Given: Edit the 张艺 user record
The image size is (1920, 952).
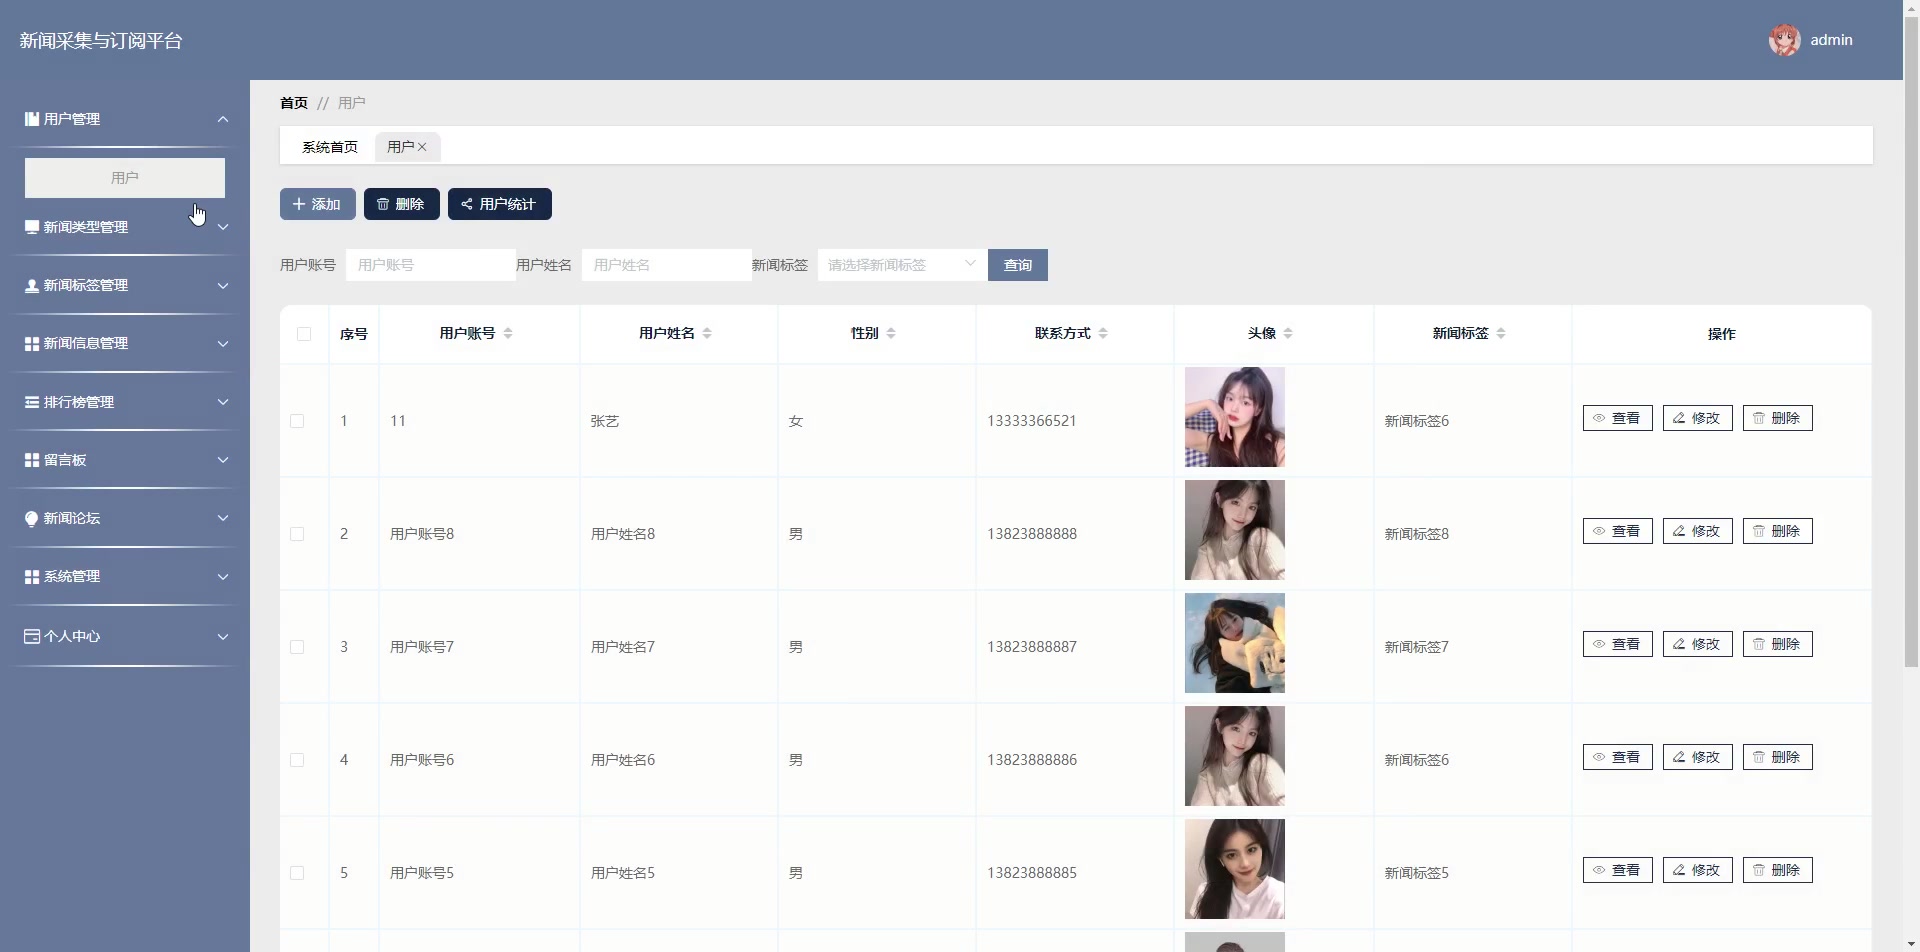Looking at the screenshot, I should point(1698,418).
